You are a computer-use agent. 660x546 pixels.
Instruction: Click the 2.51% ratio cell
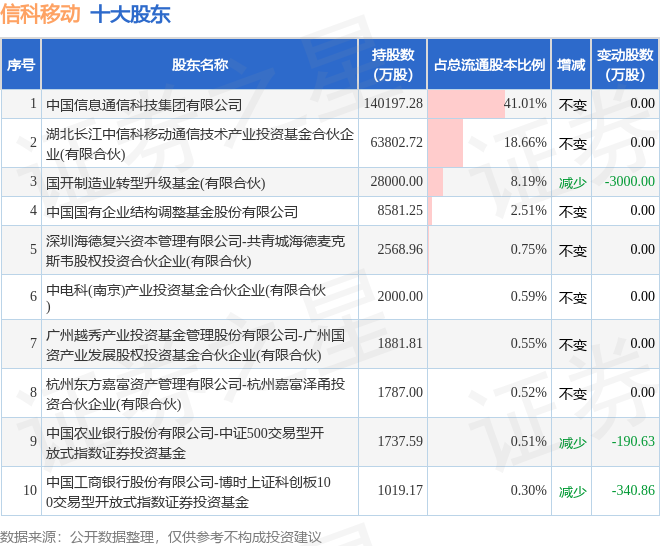click(489, 210)
